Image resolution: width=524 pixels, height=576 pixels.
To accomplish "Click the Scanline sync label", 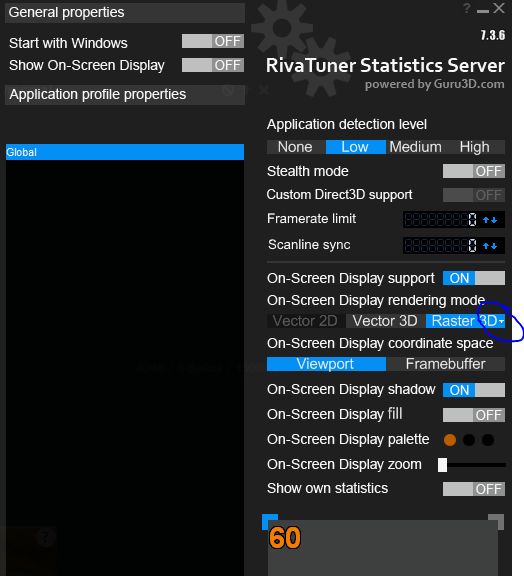I will 309,245.
